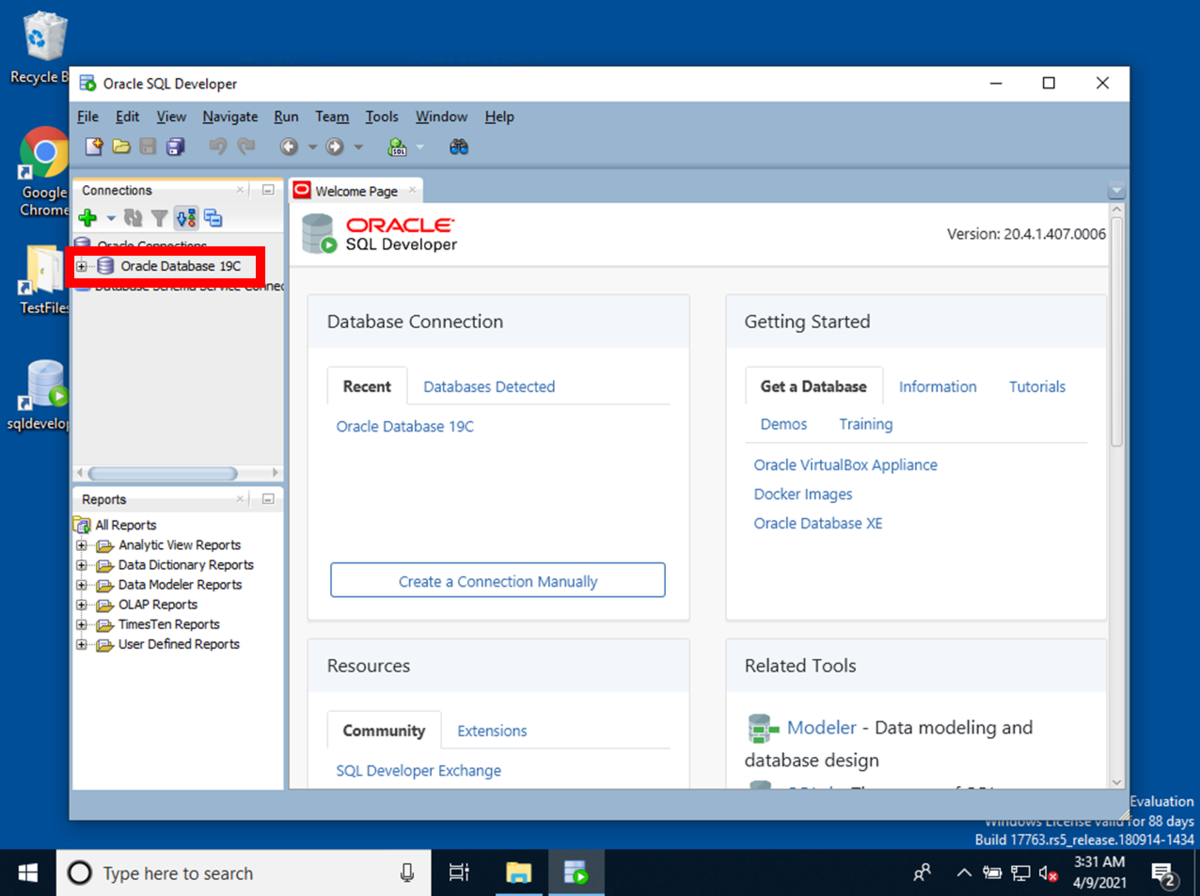
Task: Expand the OLAP Reports node
Action: (x=82, y=605)
